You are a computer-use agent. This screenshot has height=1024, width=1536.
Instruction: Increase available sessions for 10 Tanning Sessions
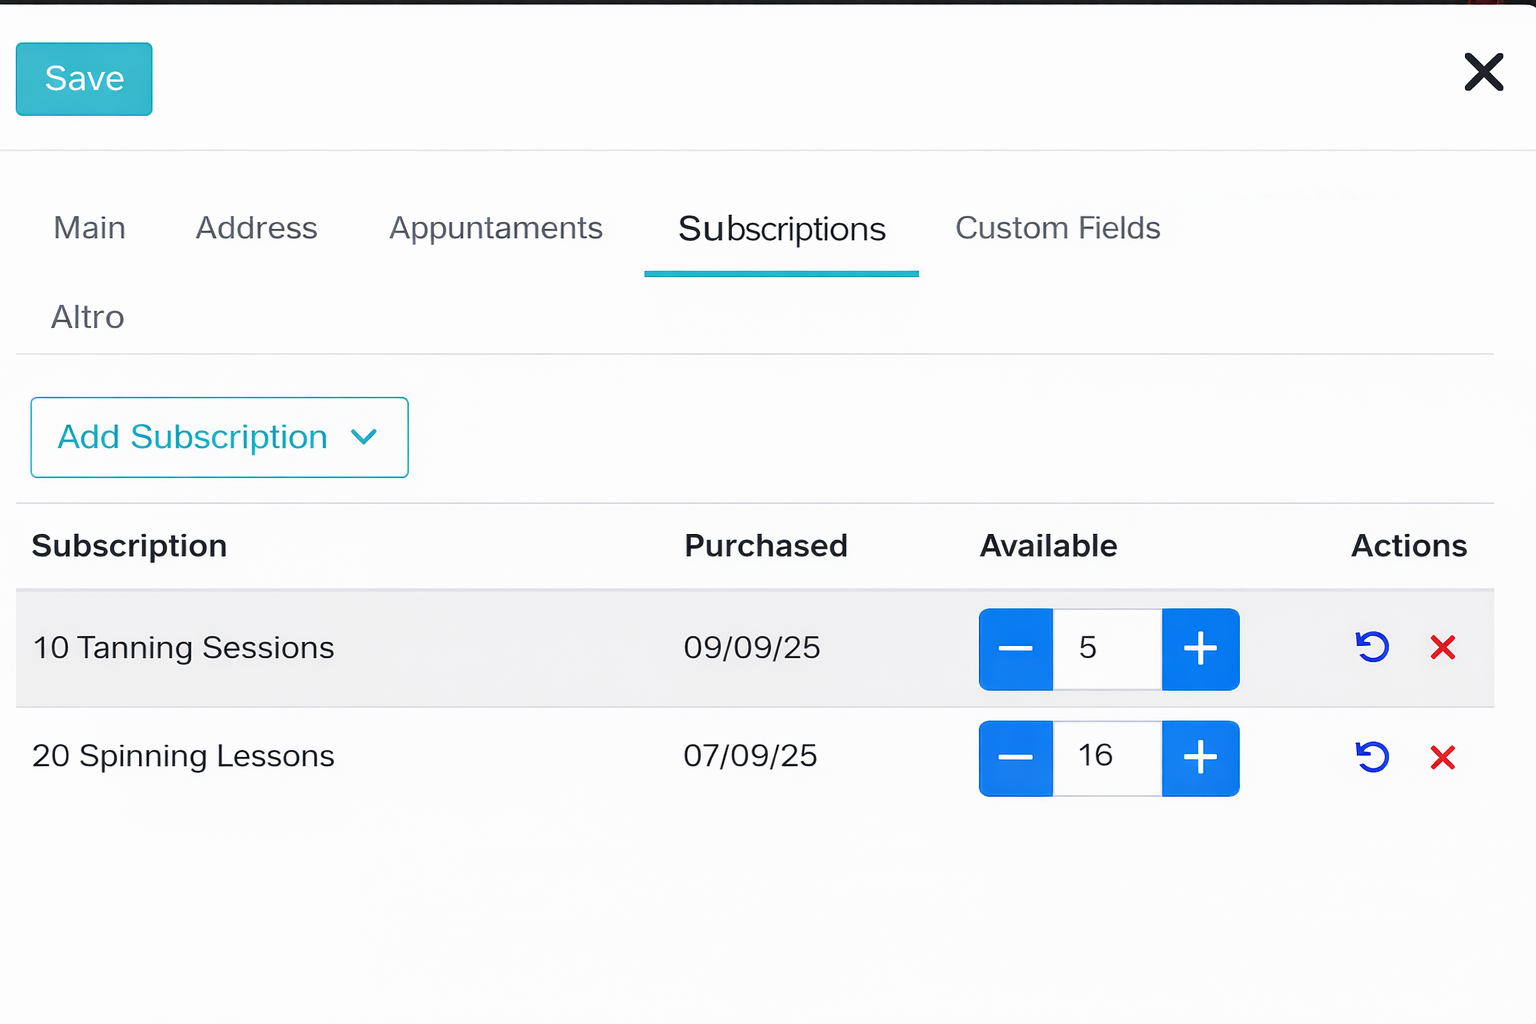click(x=1200, y=649)
